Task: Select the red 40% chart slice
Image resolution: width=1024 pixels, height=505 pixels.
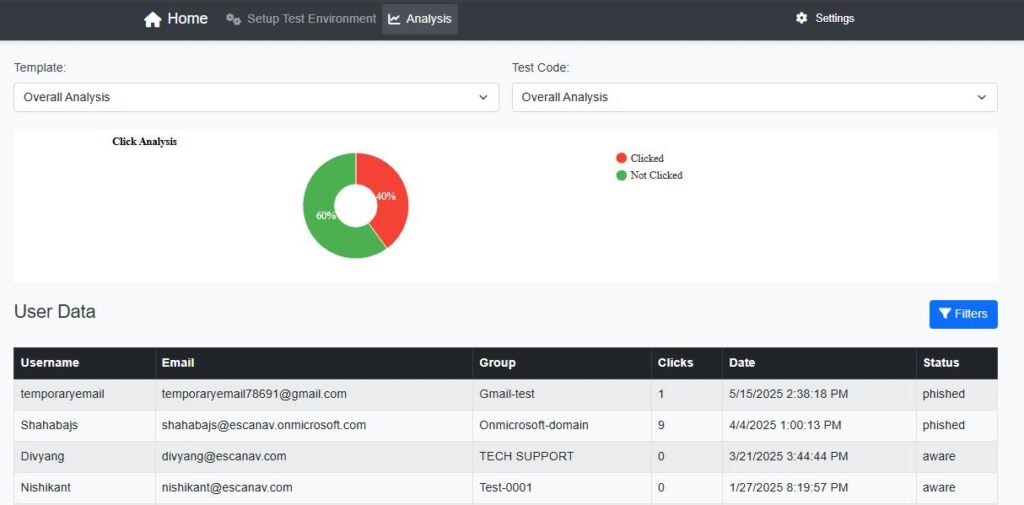Action: (x=391, y=196)
